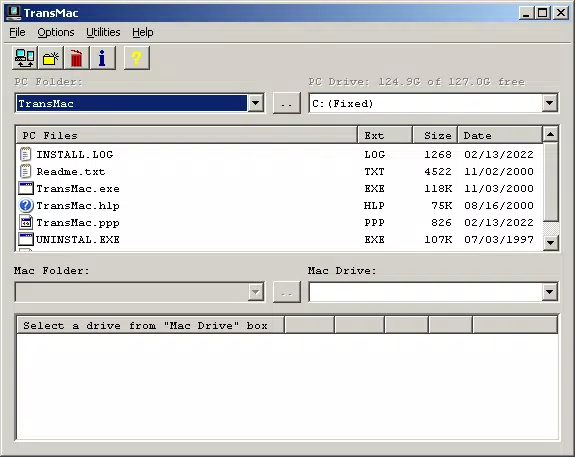Open the Utilities menu
The width and height of the screenshot is (575, 457).
pyautogui.click(x=103, y=32)
